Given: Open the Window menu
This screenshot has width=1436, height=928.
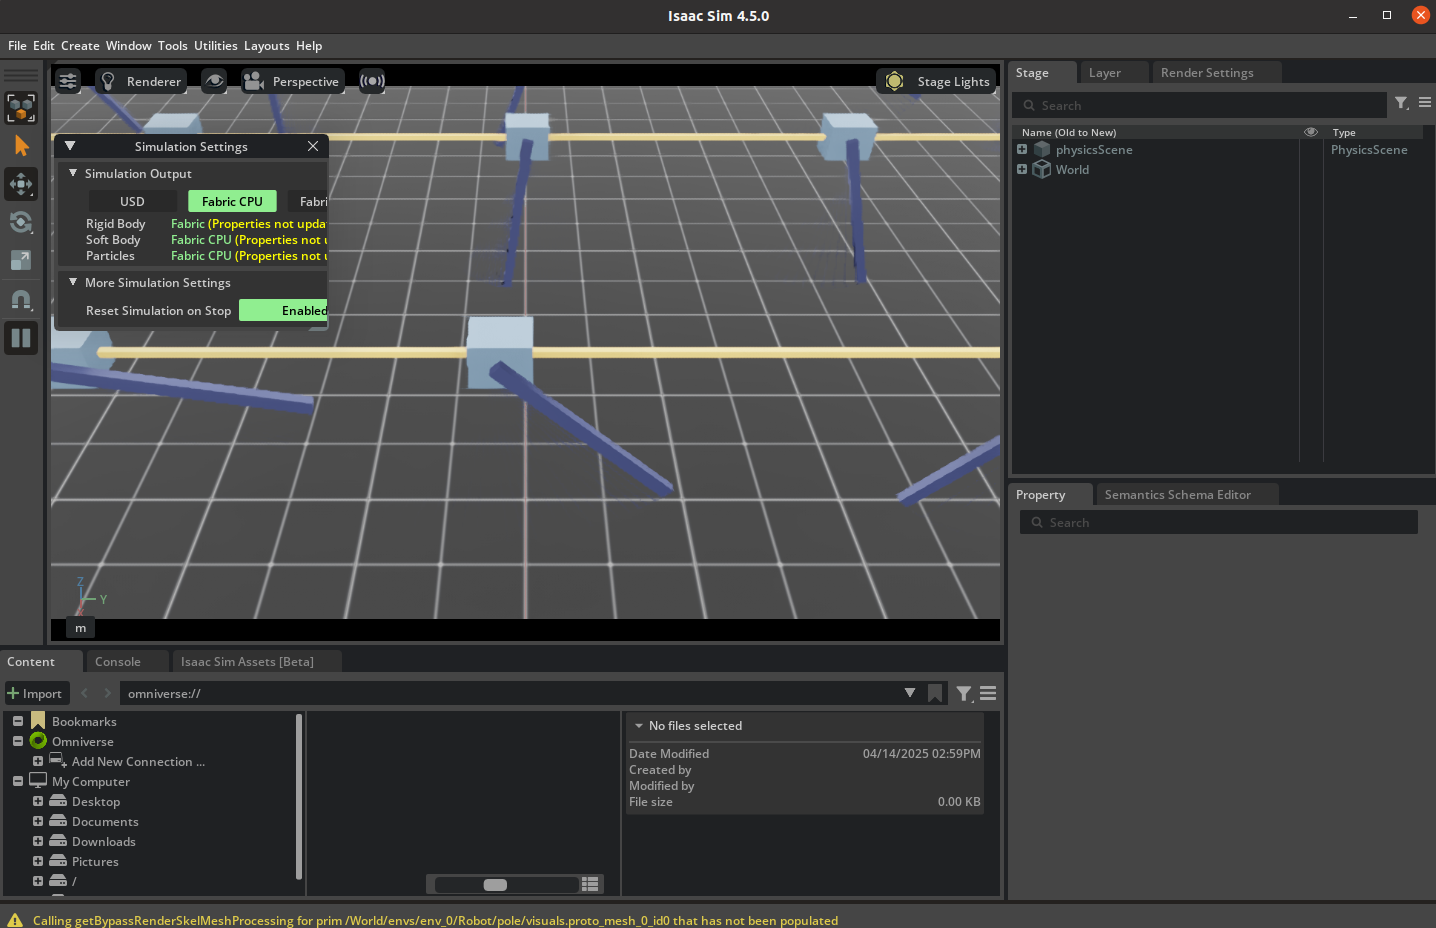Looking at the screenshot, I should point(128,46).
